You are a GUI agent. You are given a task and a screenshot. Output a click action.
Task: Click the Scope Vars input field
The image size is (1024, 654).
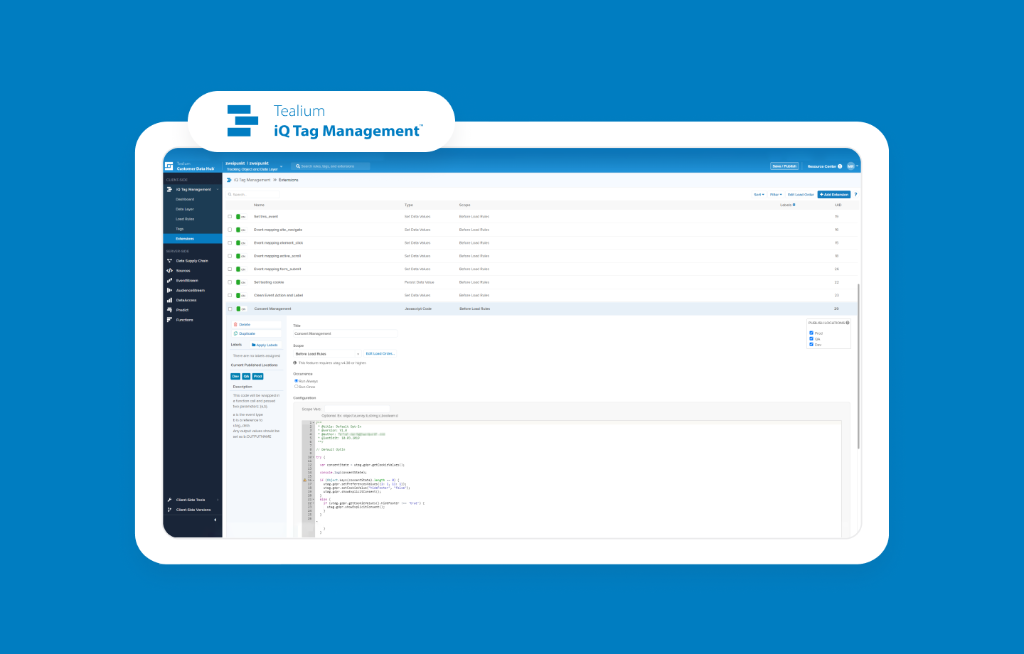pos(357,409)
